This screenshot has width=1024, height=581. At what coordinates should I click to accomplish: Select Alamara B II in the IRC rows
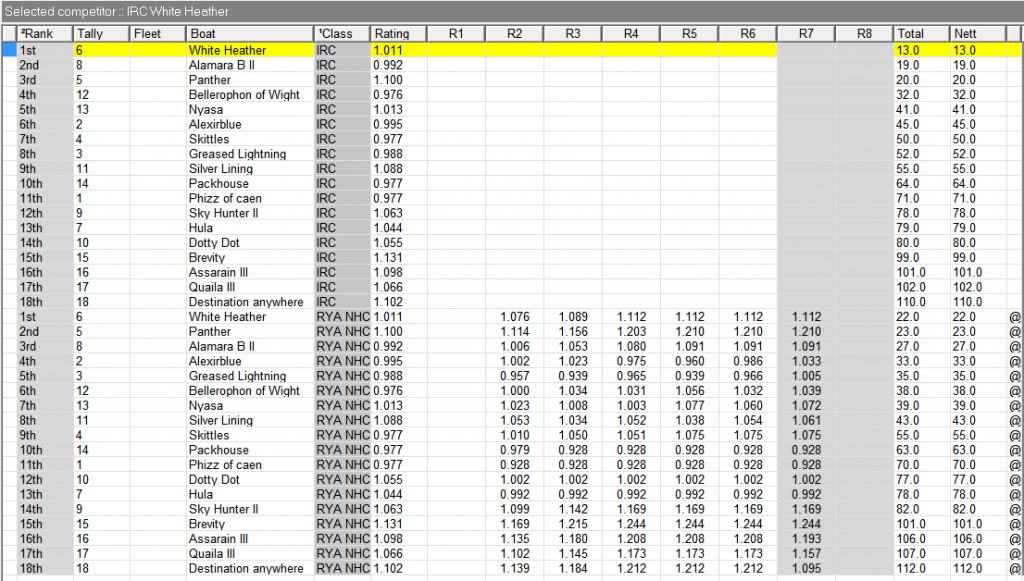(x=221, y=65)
